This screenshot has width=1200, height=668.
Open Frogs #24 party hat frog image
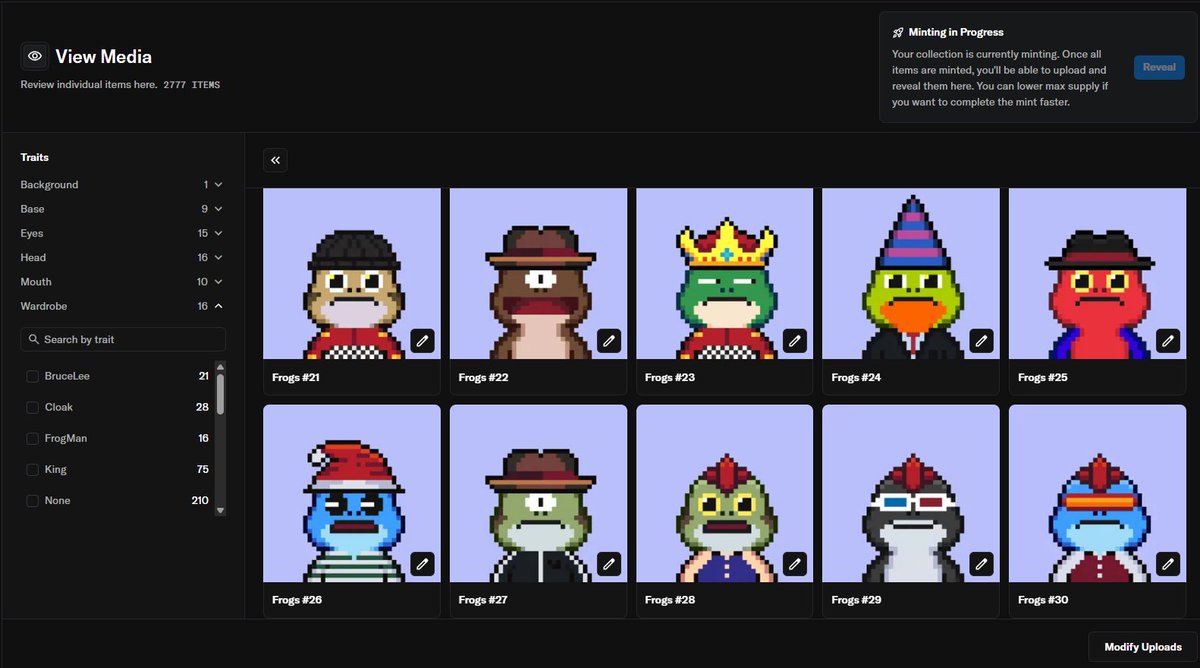pyautogui.click(x=911, y=274)
